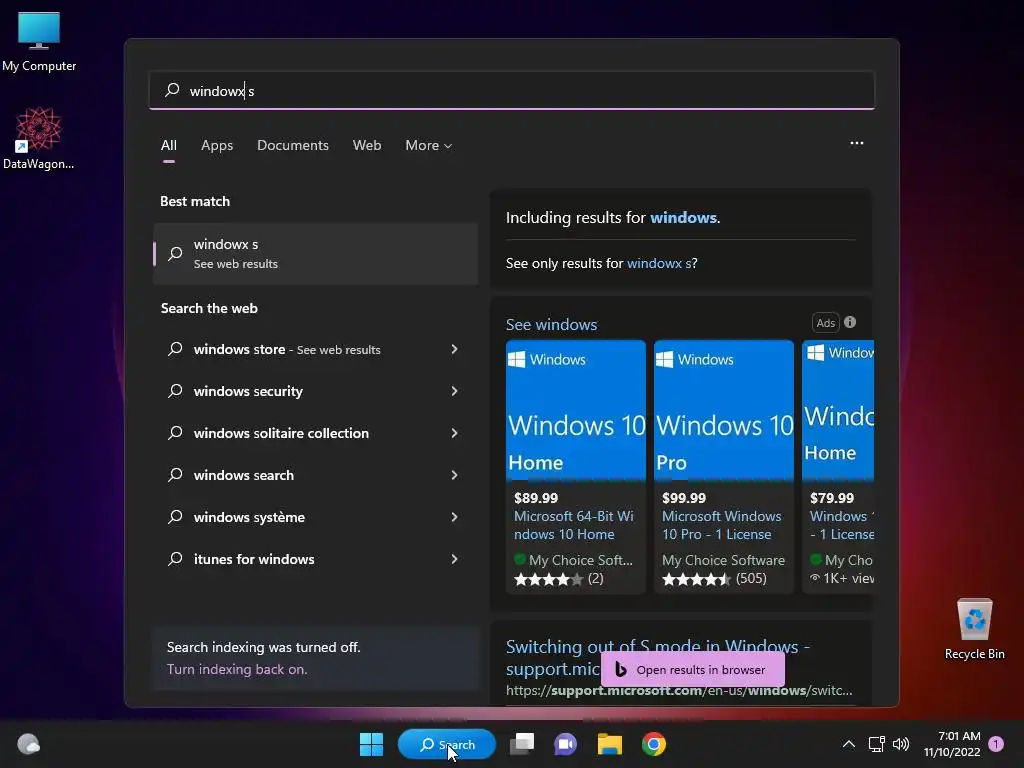Screen dimensions: 1024x768
Task: Click the '$89.99' price text
Action: [536, 498]
